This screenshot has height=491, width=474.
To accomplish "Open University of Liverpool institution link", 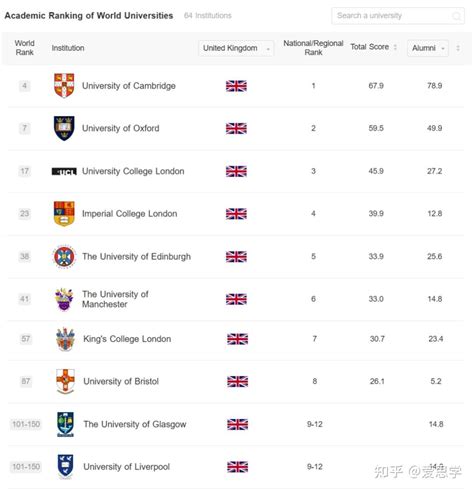I will (126, 467).
